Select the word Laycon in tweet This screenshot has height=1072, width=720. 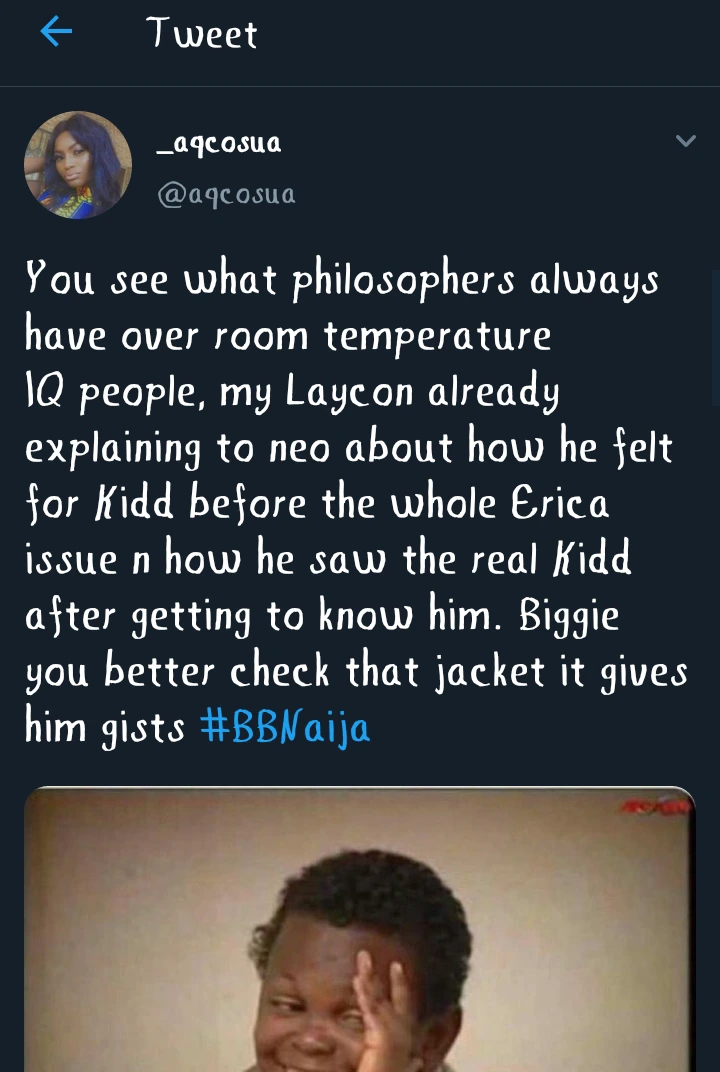pos(349,392)
